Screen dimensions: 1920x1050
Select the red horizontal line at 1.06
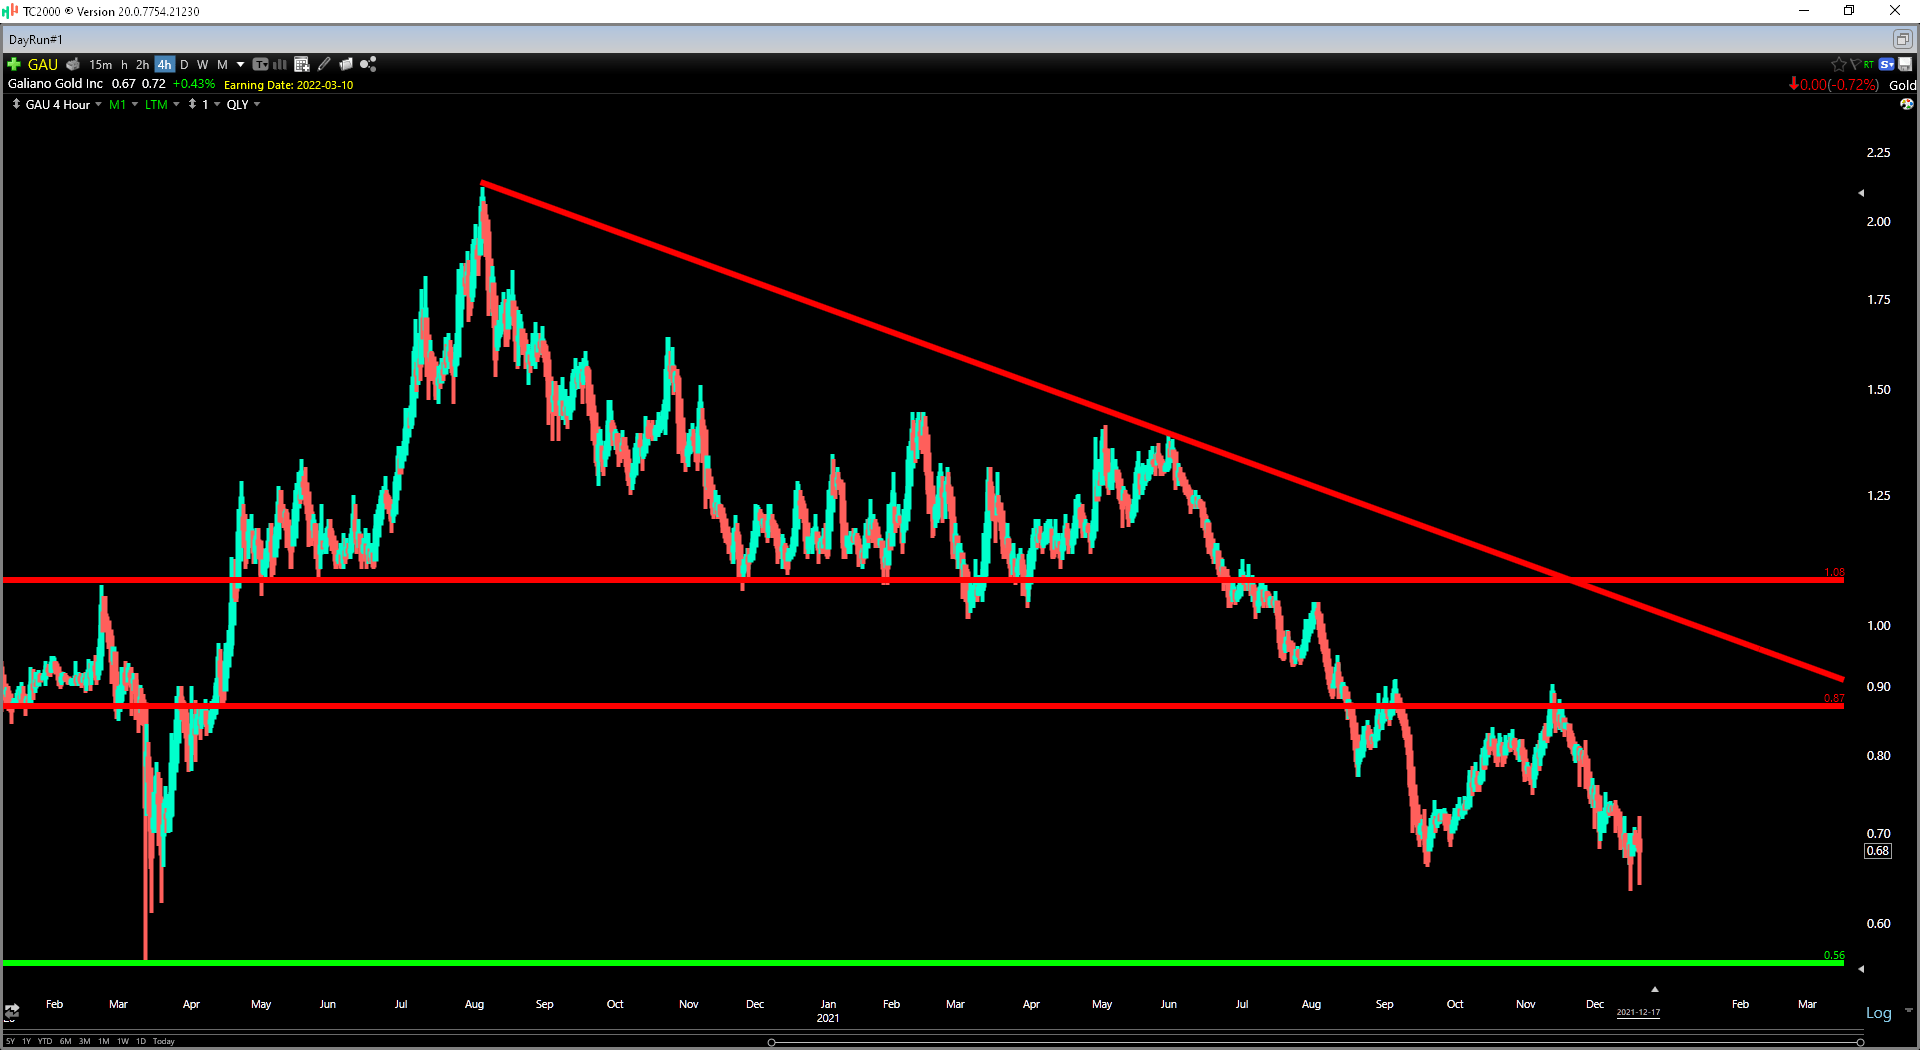point(922,579)
